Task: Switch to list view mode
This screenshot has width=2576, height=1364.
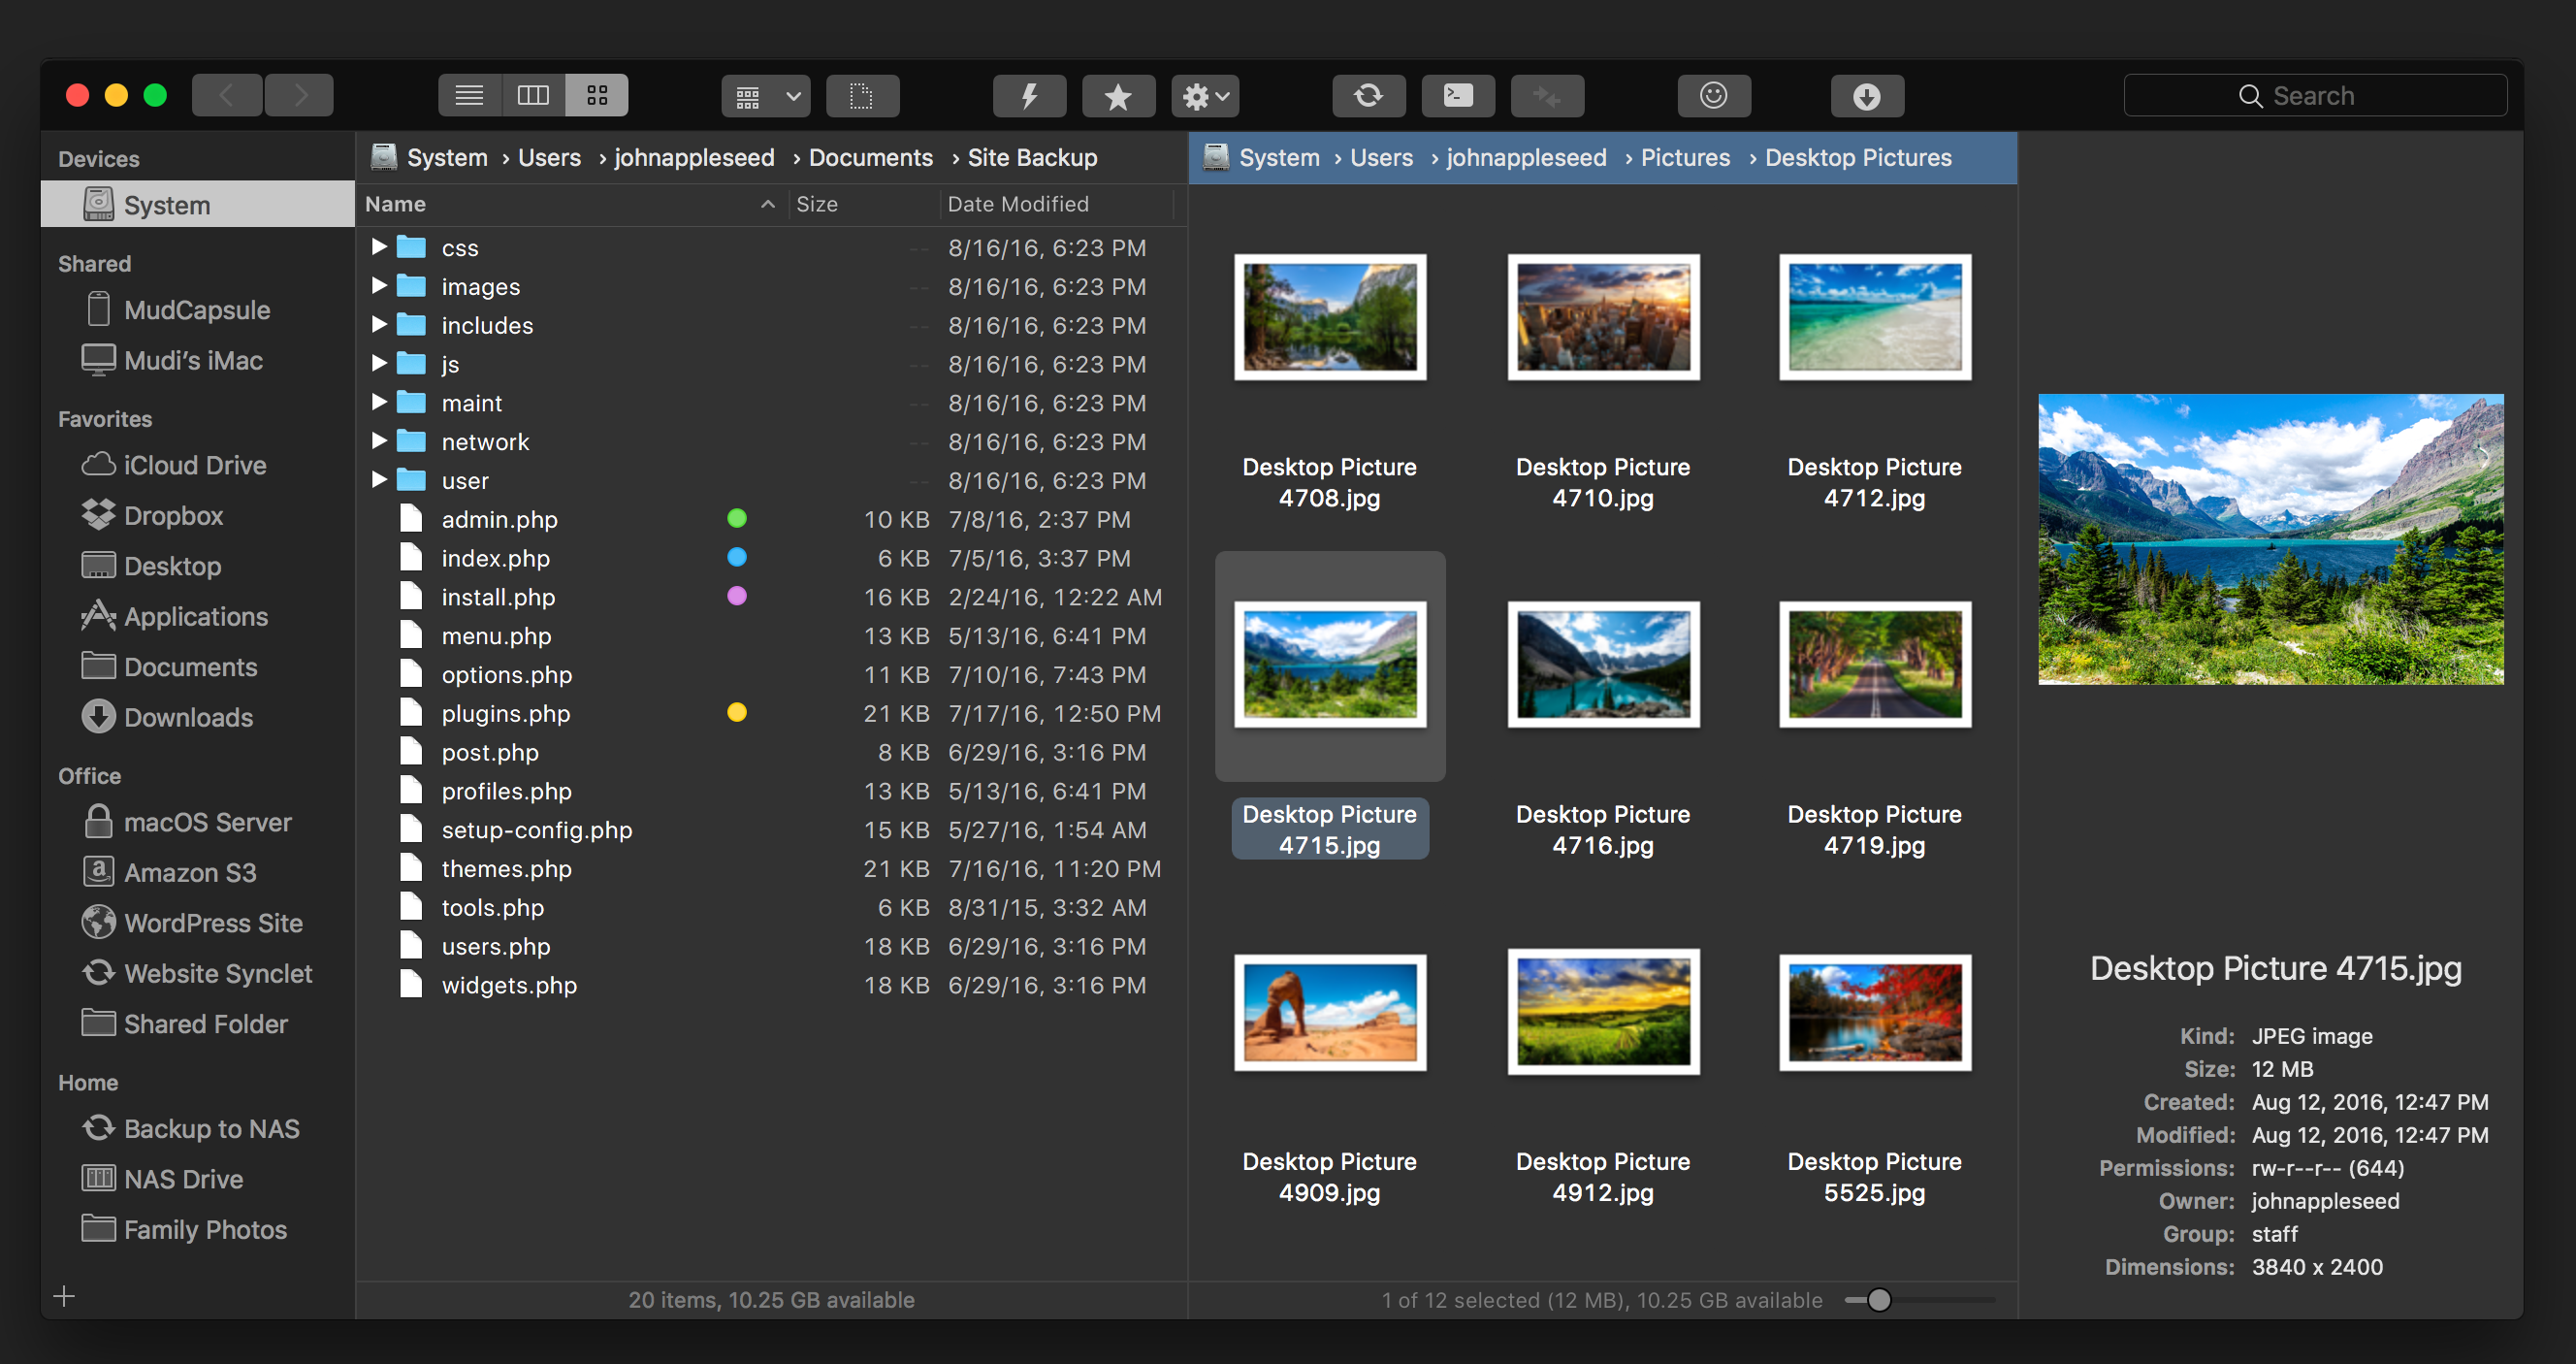Action: click(x=469, y=96)
